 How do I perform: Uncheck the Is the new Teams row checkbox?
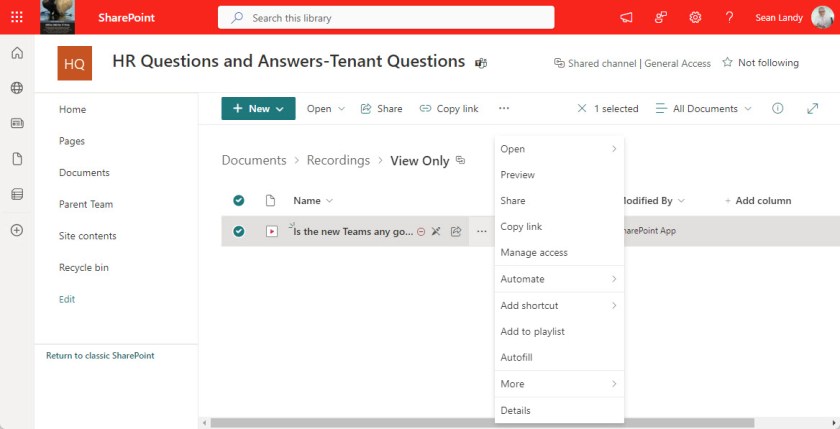[x=238, y=231]
